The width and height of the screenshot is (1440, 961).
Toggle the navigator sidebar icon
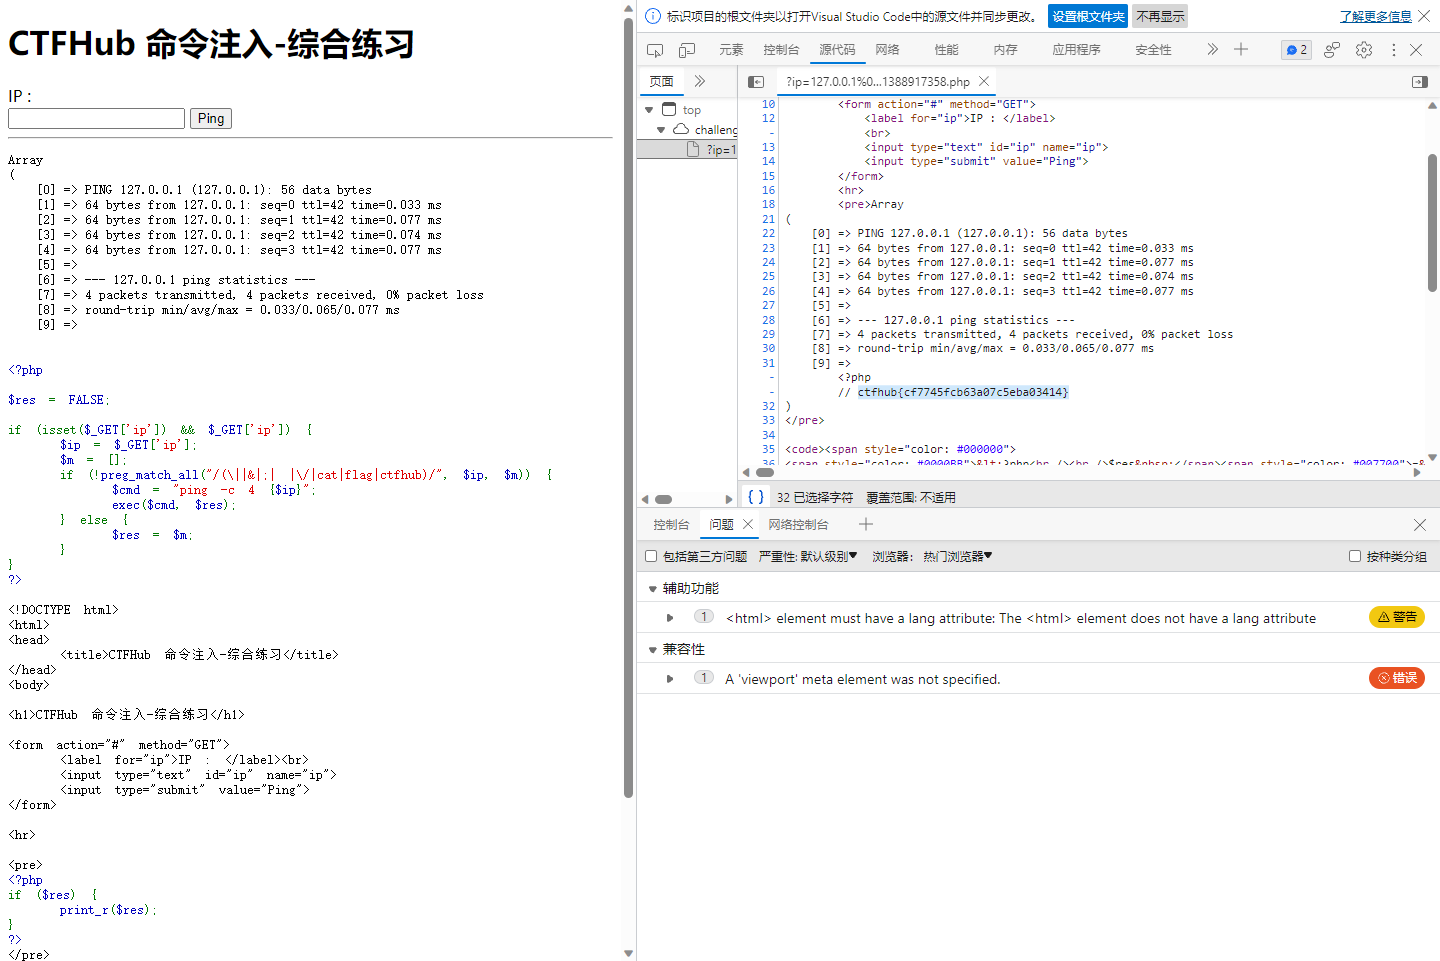pyautogui.click(x=756, y=81)
